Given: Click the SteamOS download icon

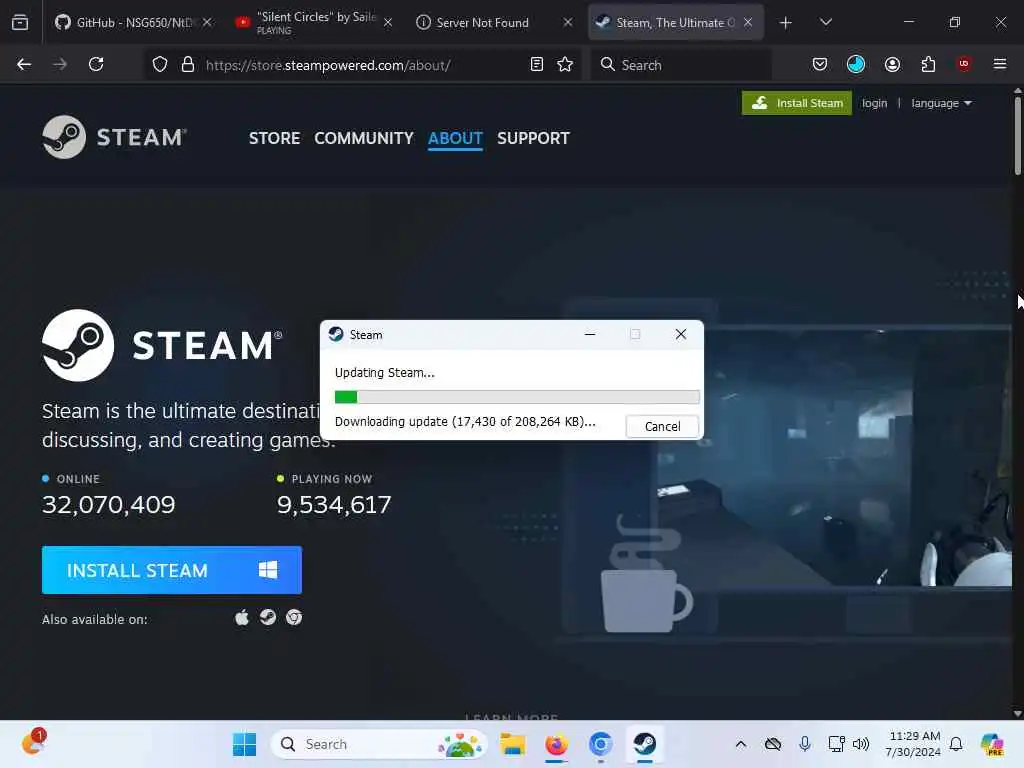Looking at the screenshot, I should [x=268, y=617].
